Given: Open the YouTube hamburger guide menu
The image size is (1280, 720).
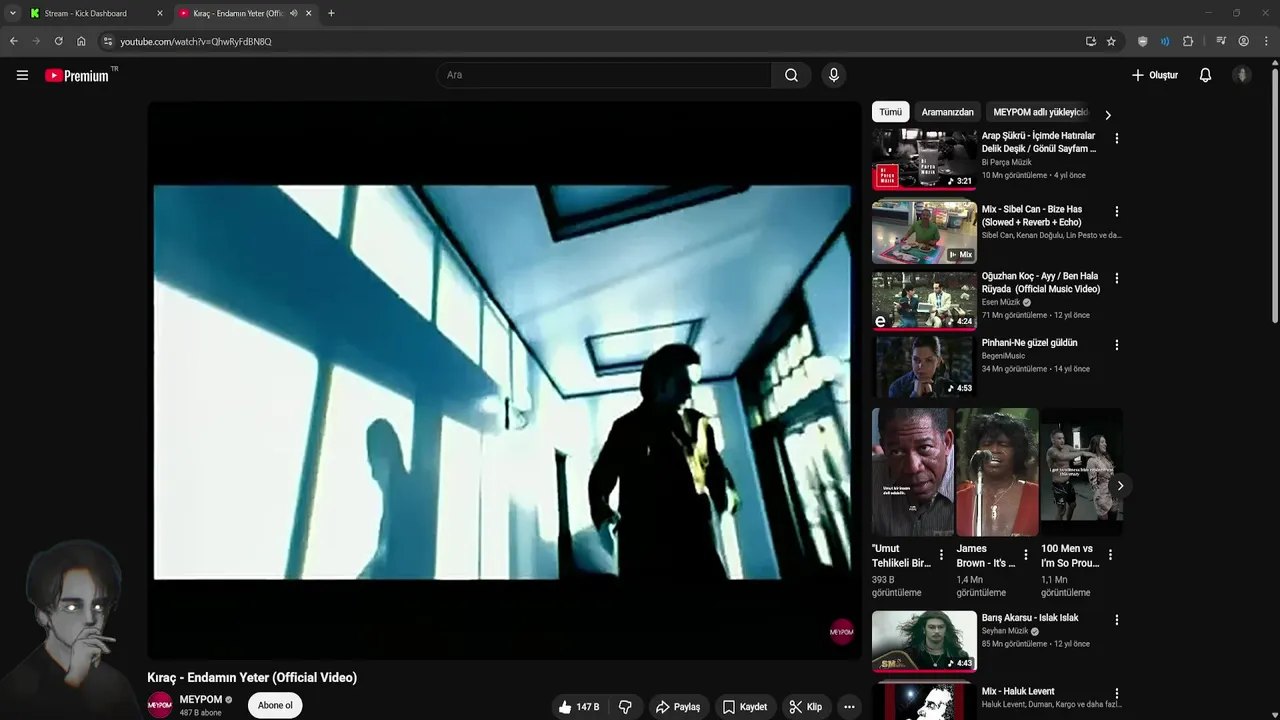Looking at the screenshot, I should coord(22,75).
